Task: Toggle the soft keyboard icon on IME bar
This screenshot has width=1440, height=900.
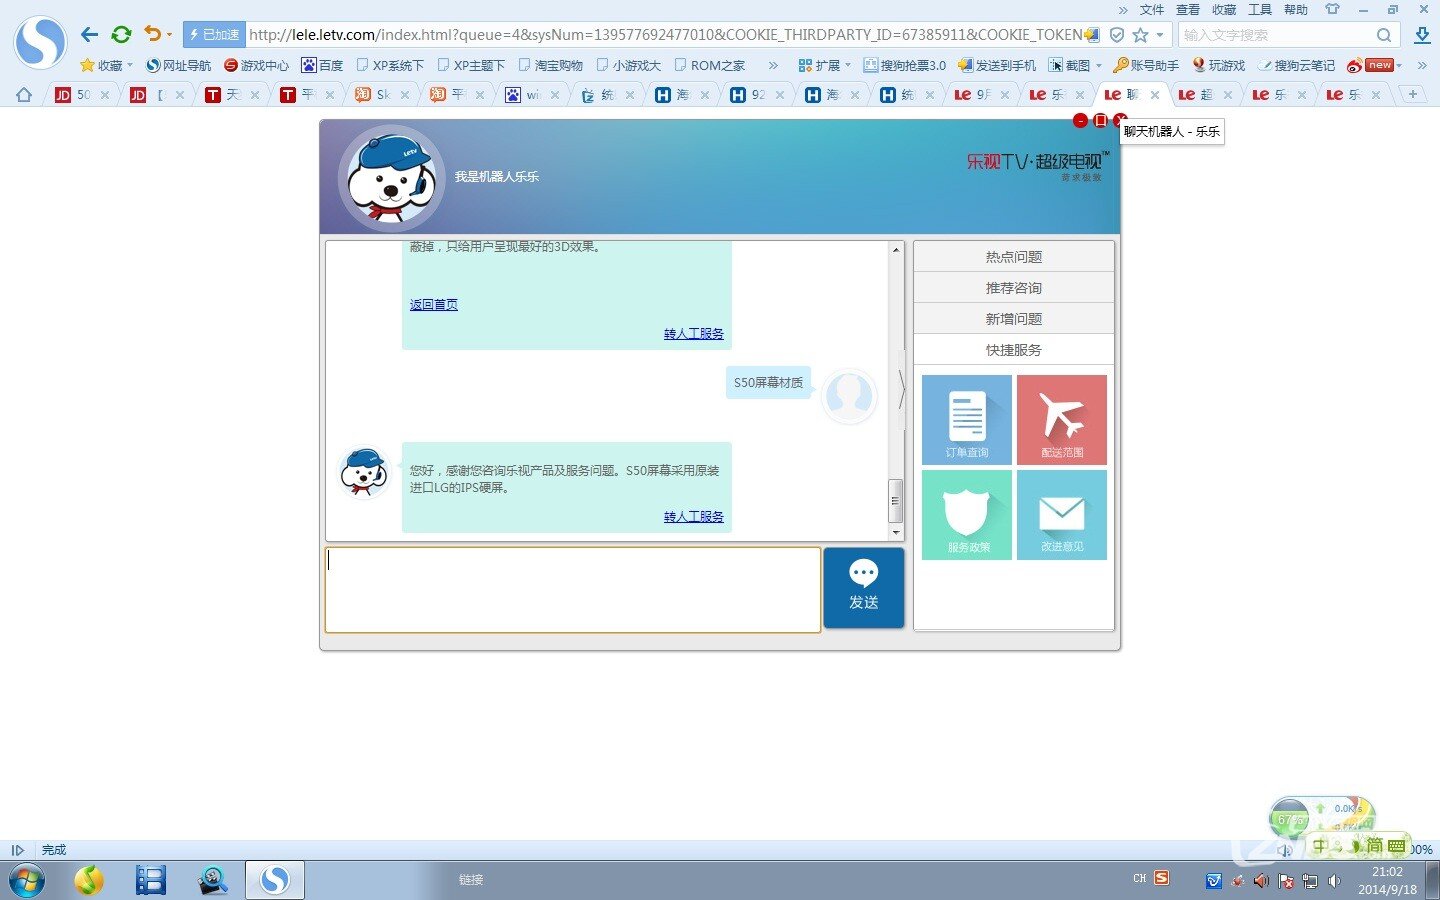Action: [1397, 846]
